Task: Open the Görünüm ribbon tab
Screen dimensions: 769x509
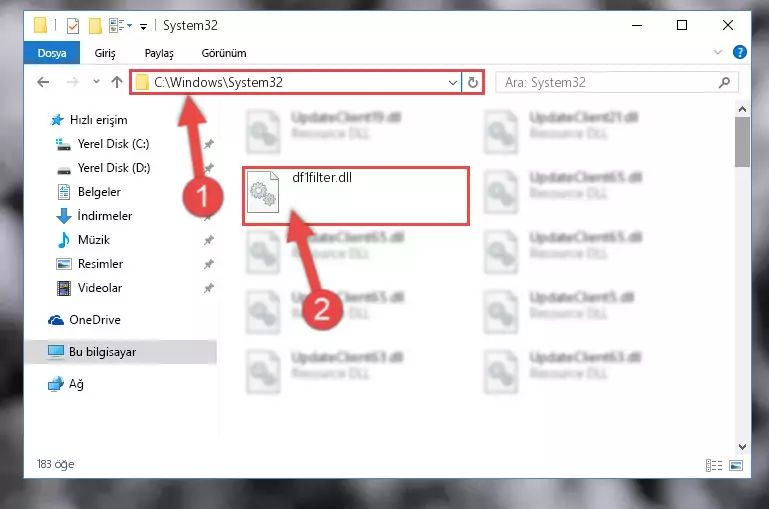Action: tap(224, 53)
